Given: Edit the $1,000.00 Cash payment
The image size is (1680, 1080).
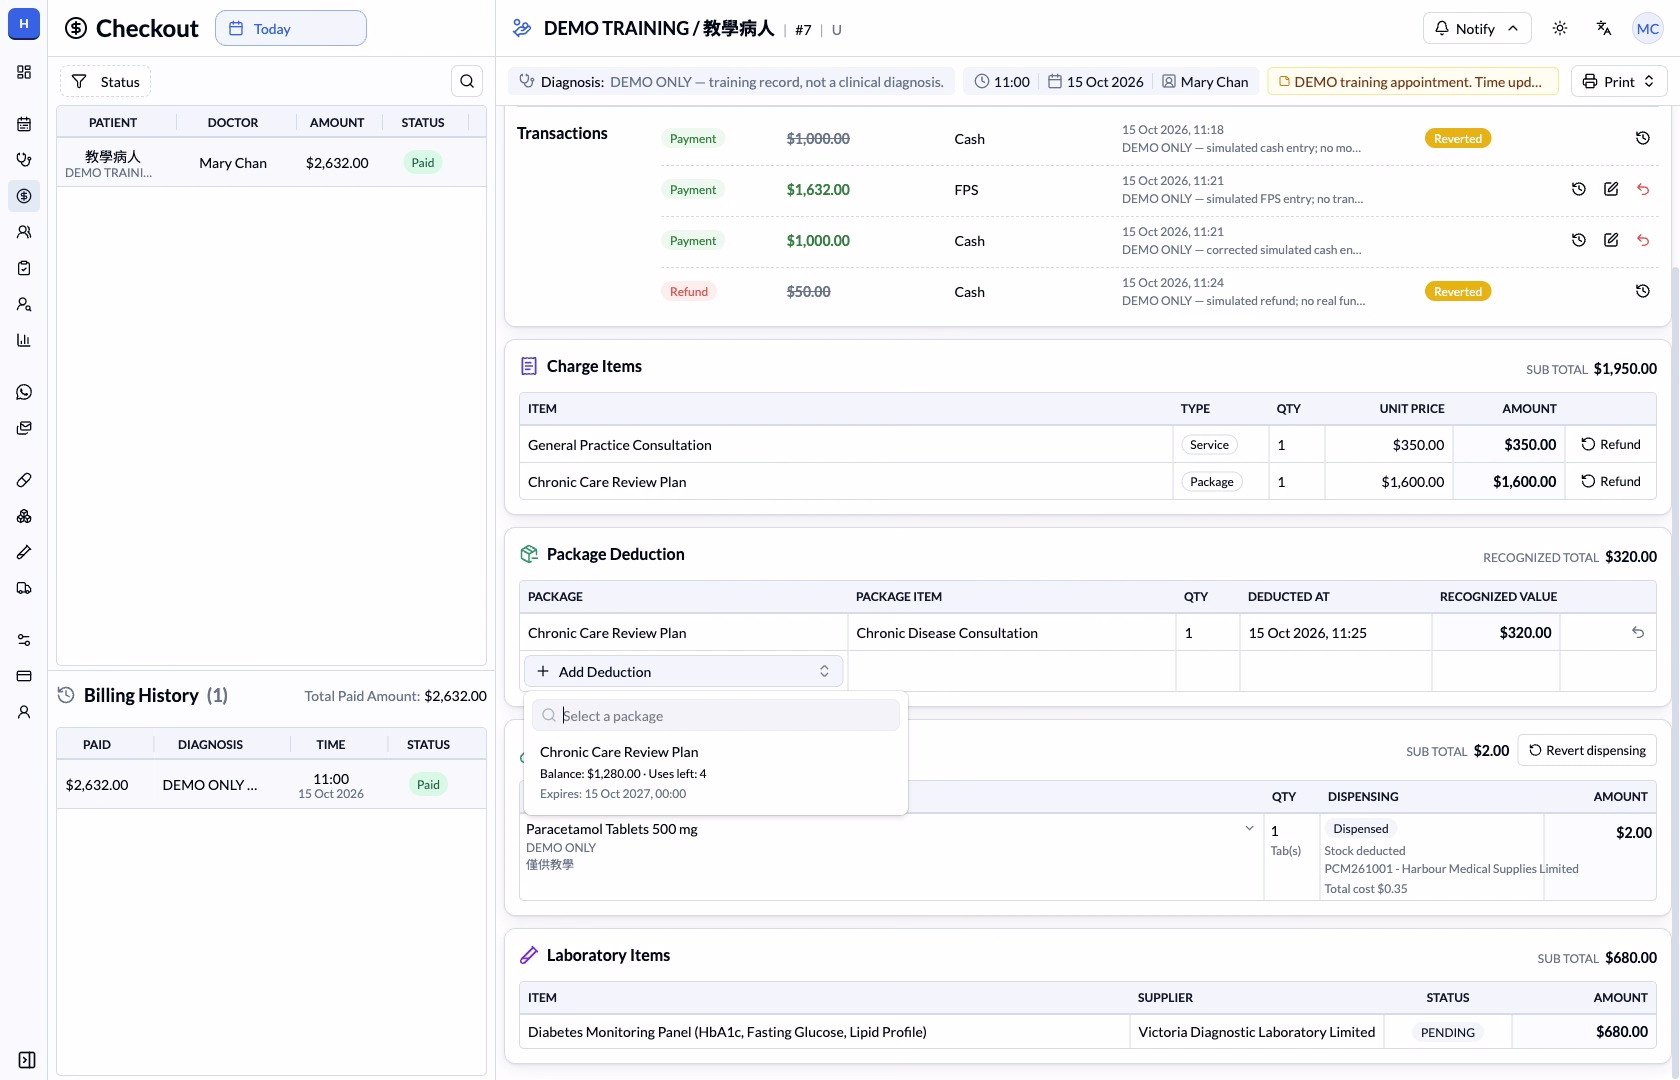Looking at the screenshot, I should tap(1611, 240).
